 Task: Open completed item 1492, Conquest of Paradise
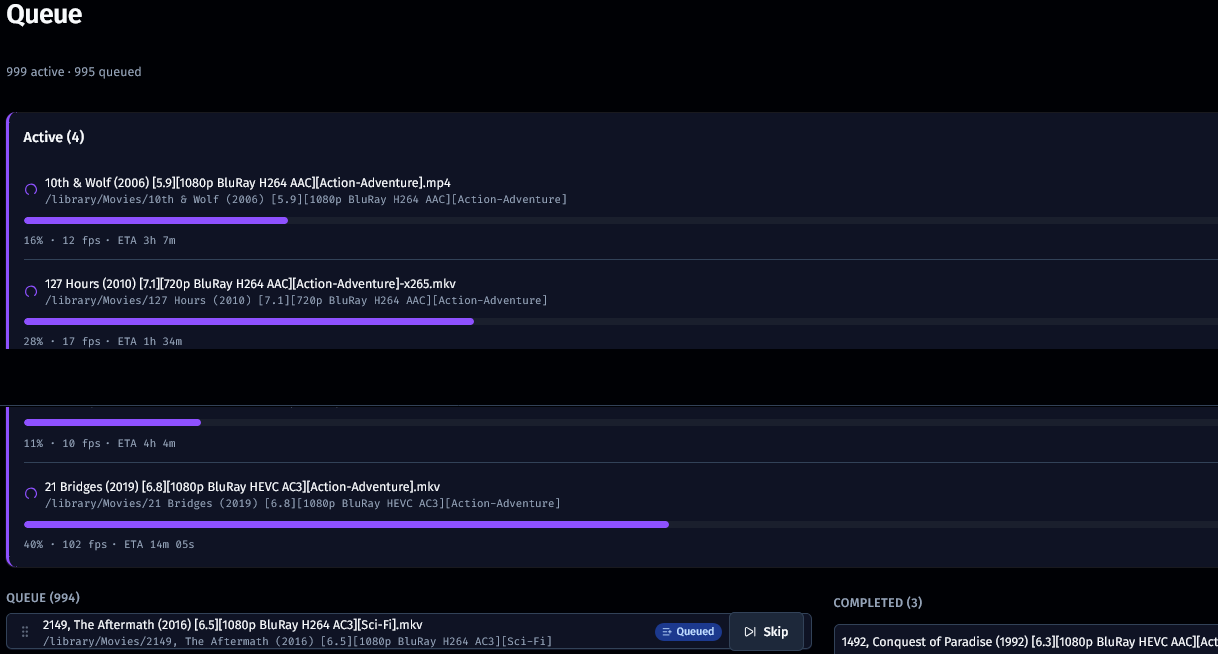click(1029, 642)
